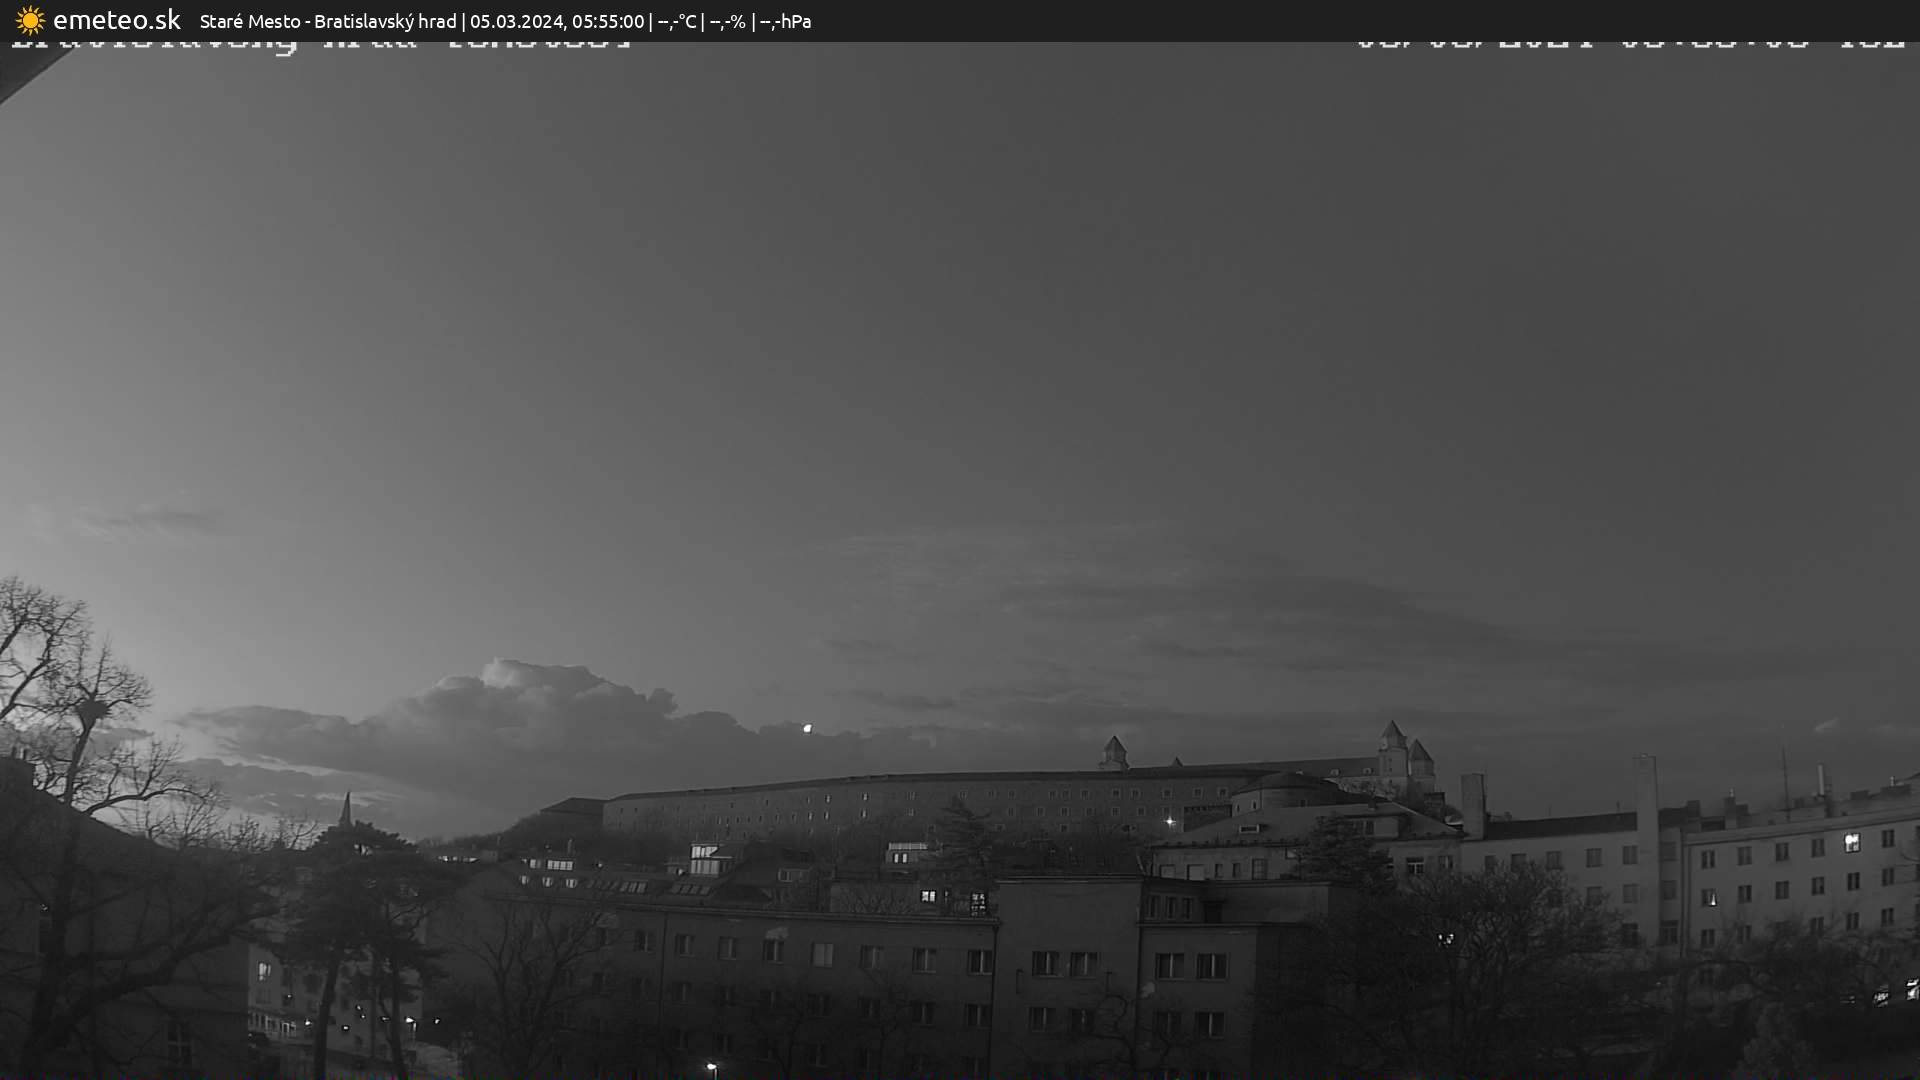
Task: Click the bird nest in bare tree
Action: [x=93, y=710]
